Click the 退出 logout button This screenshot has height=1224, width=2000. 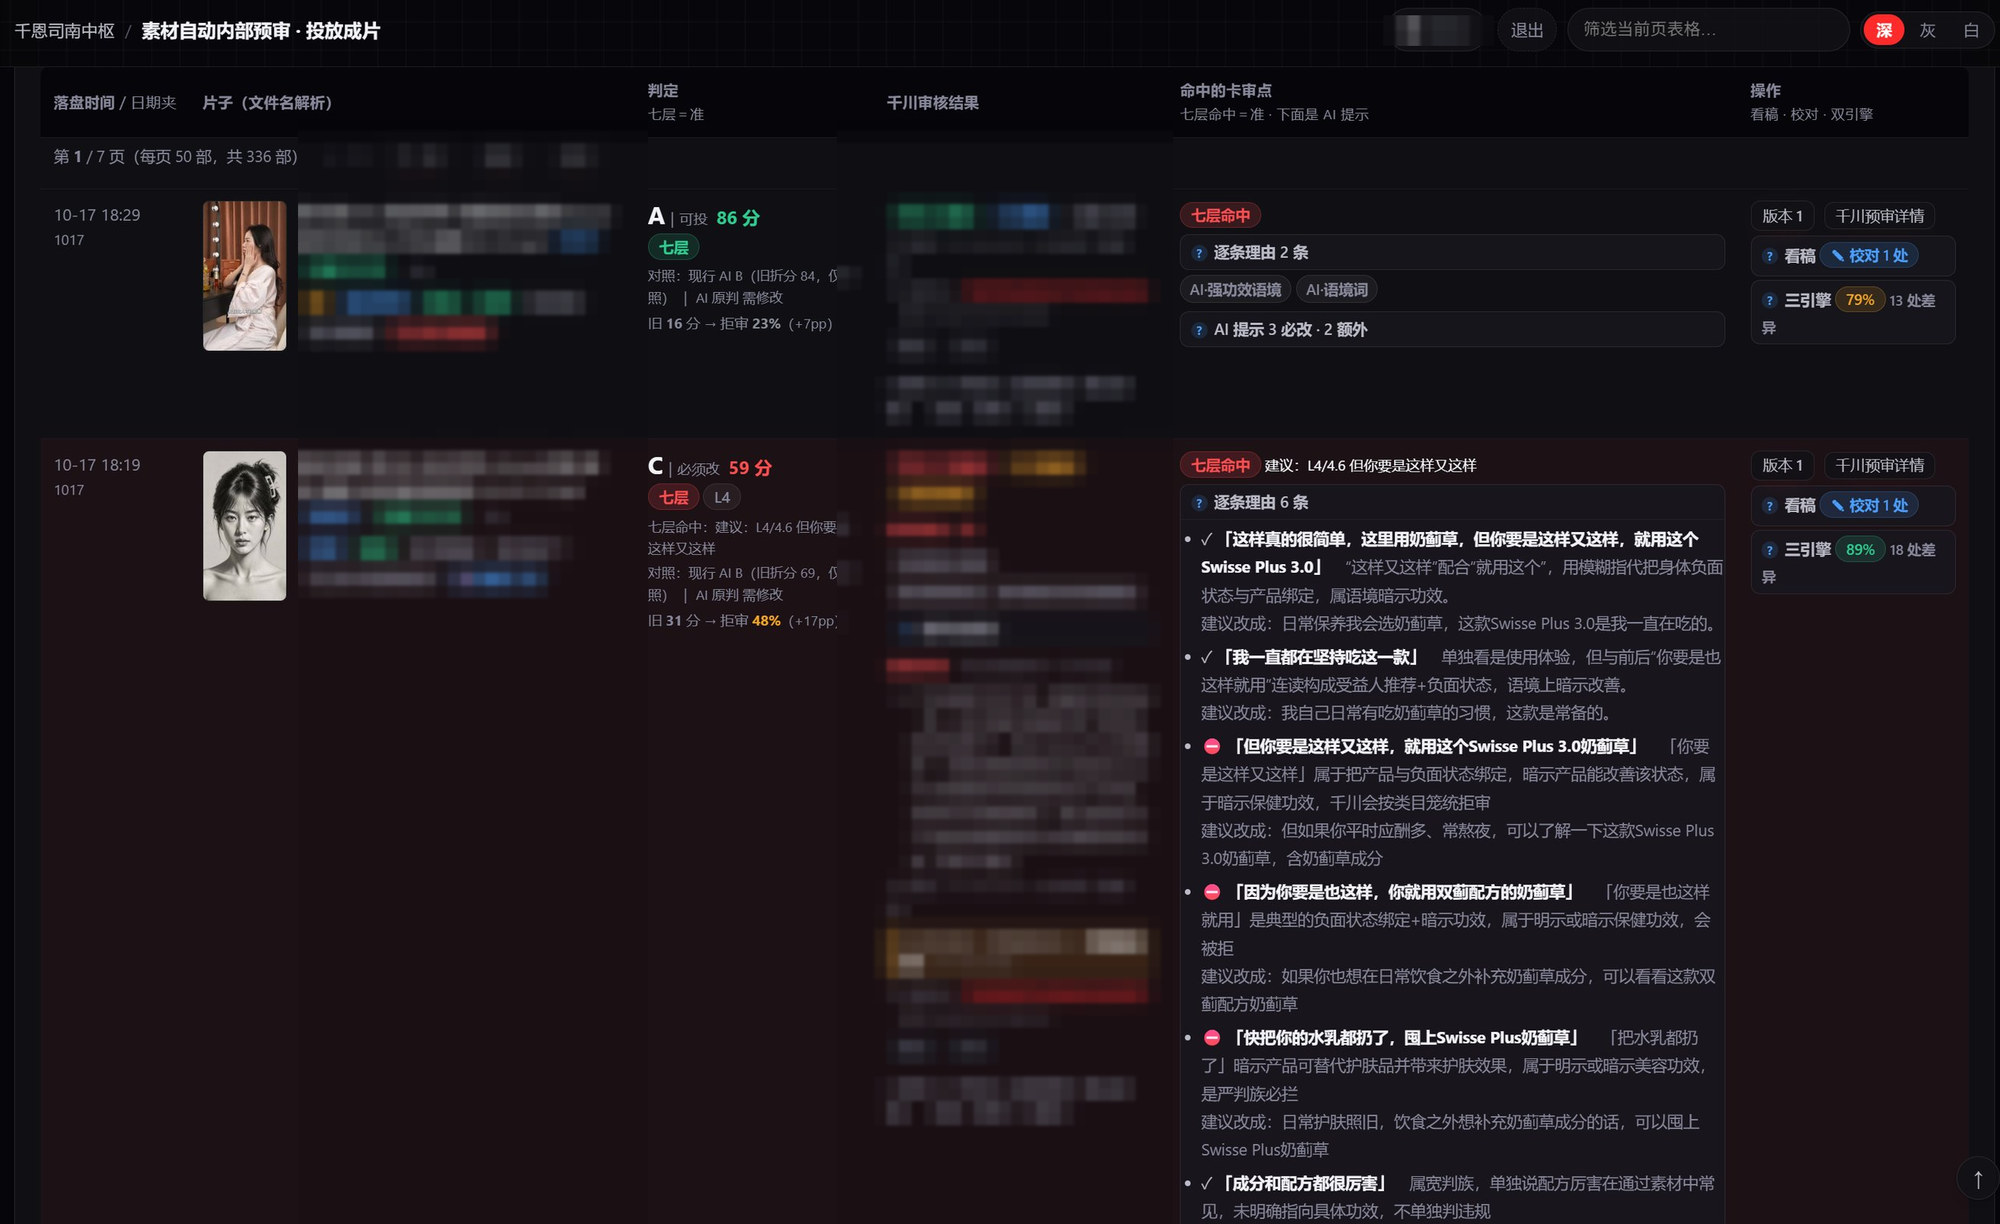tap(1526, 30)
